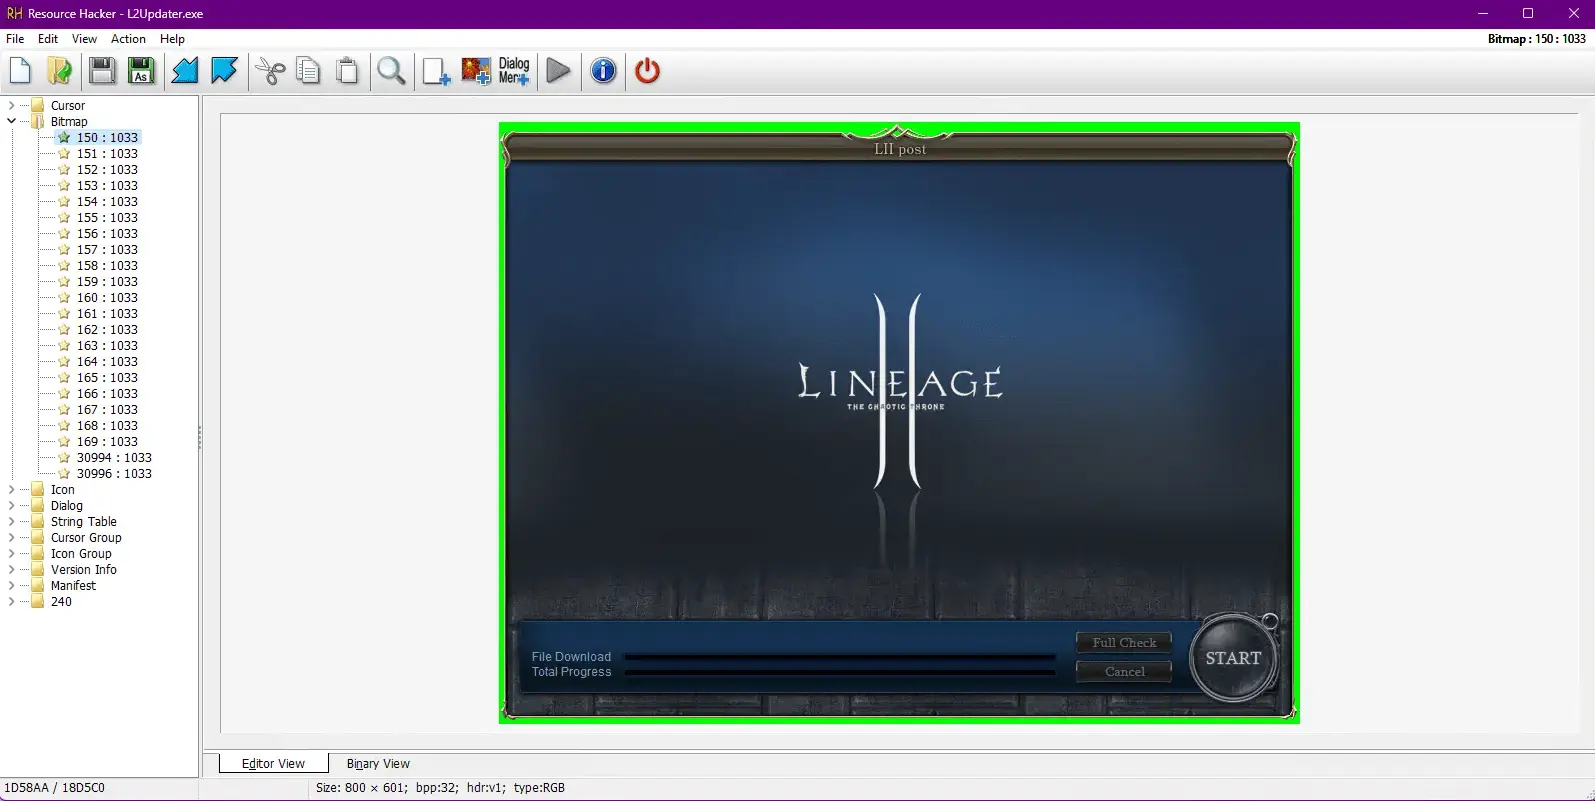Expand the Icon Group folder
Image resolution: width=1595 pixels, height=801 pixels.
(x=11, y=553)
